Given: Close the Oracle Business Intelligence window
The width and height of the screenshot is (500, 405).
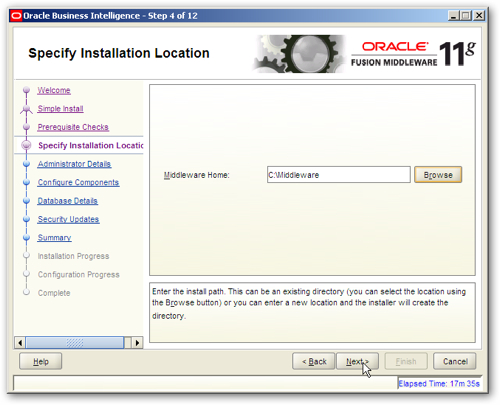Looking at the screenshot, I should pos(479,16).
